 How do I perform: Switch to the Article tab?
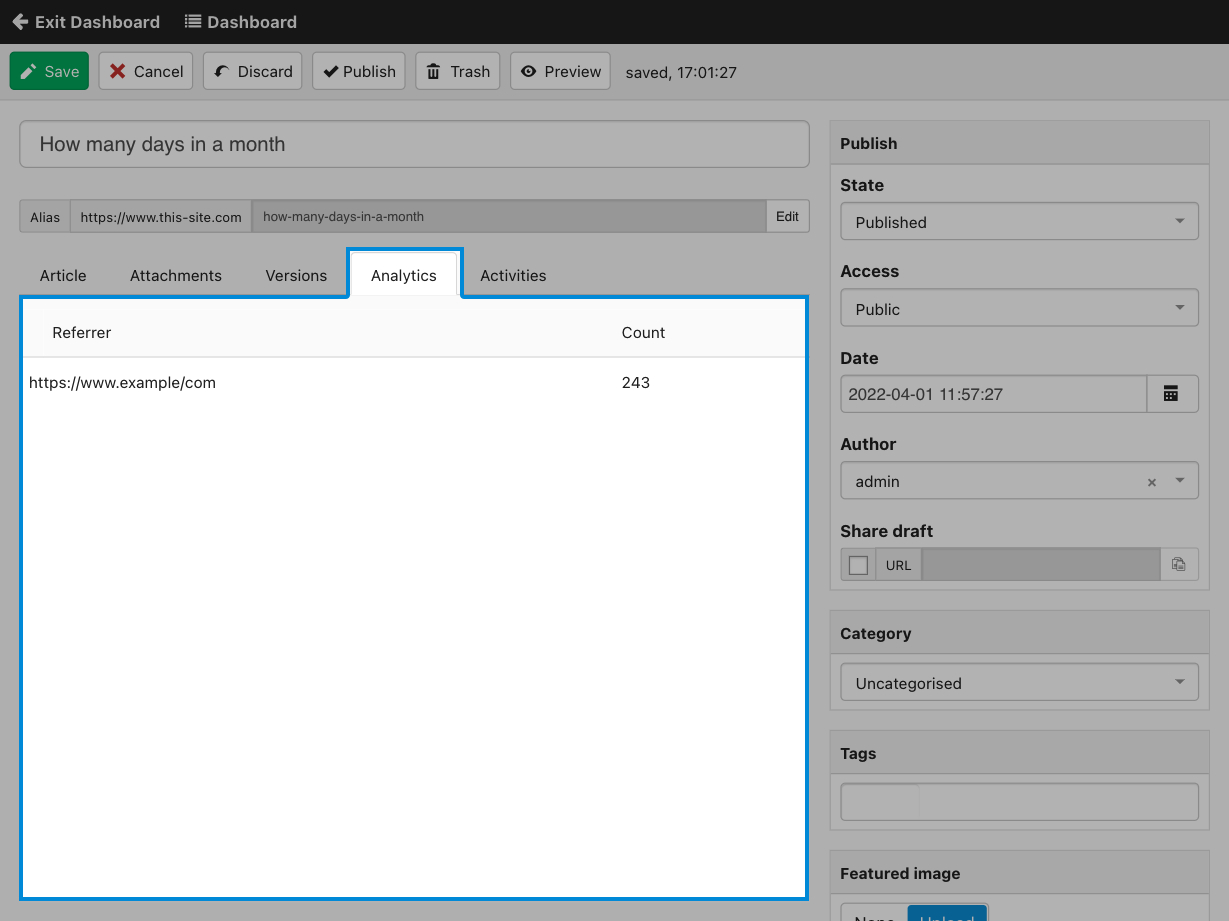[63, 276]
